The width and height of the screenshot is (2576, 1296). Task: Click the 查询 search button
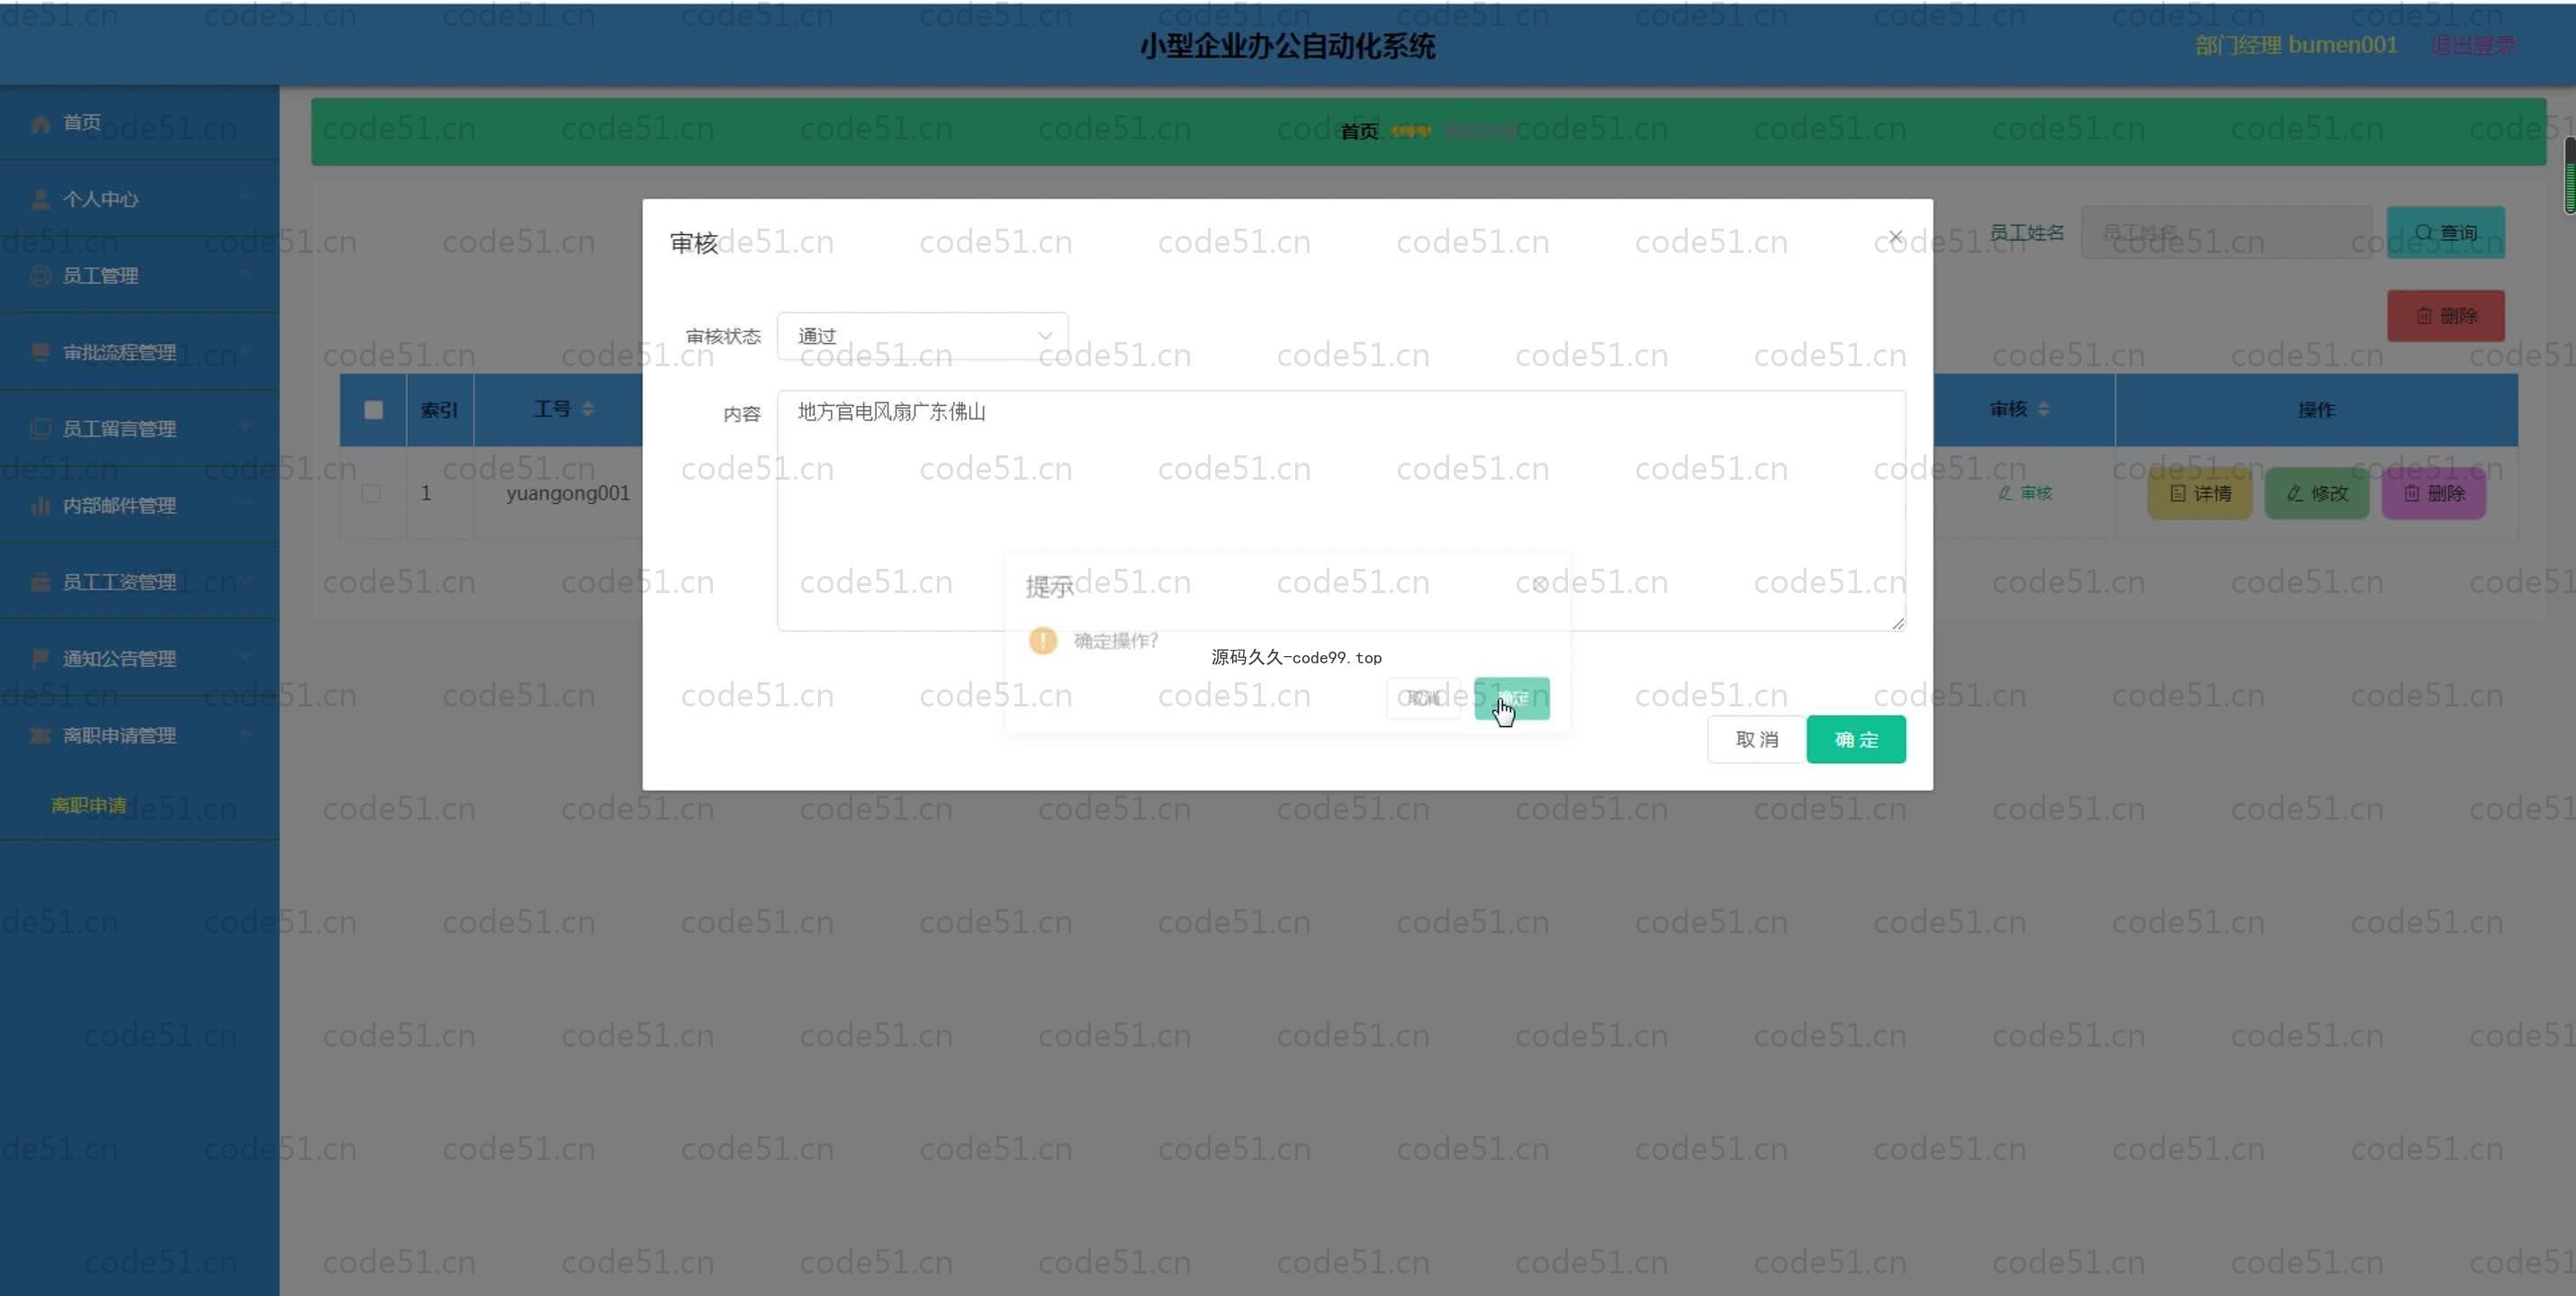click(x=2445, y=232)
